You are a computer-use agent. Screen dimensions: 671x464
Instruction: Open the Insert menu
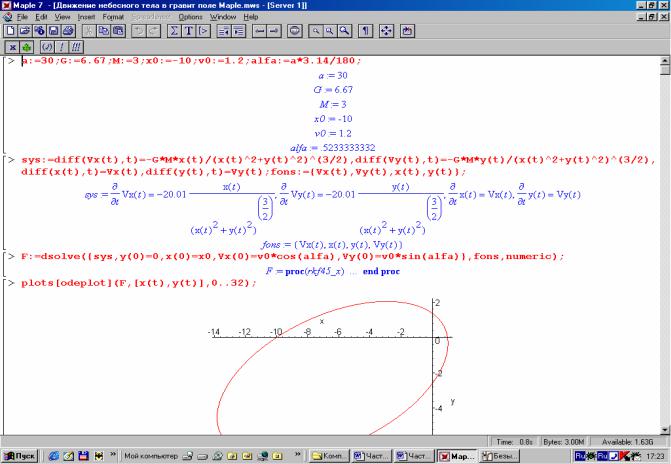click(86, 17)
